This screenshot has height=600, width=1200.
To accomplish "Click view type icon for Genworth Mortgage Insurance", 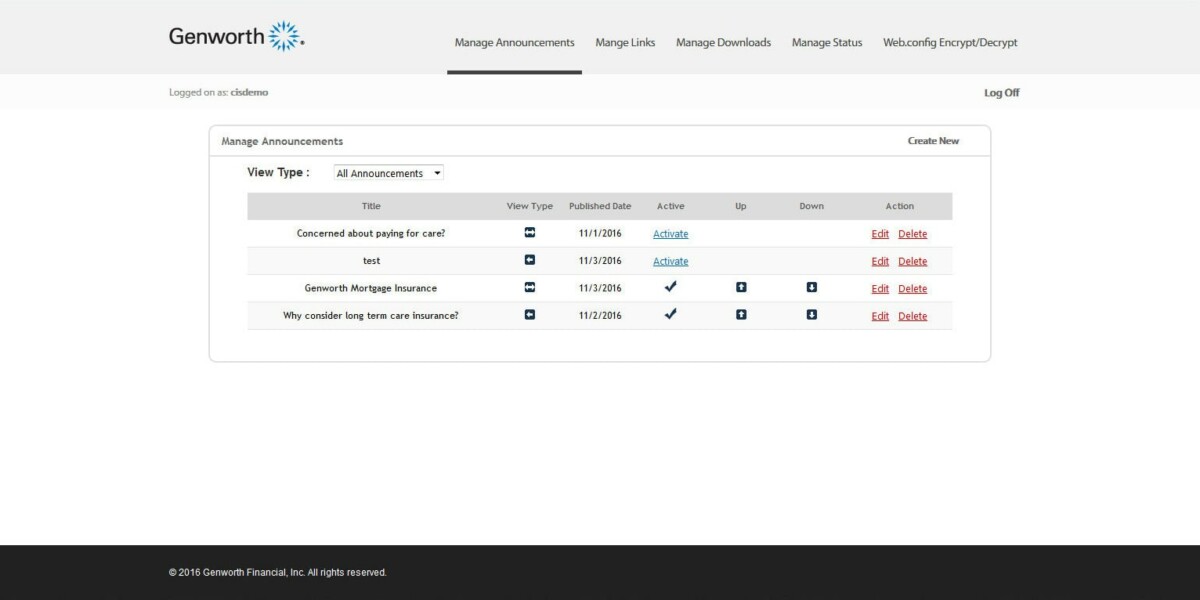I will click(x=530, y=288).
